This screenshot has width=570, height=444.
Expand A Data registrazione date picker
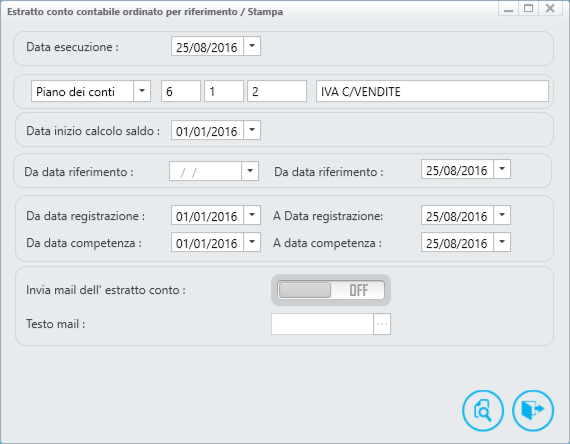502,215
